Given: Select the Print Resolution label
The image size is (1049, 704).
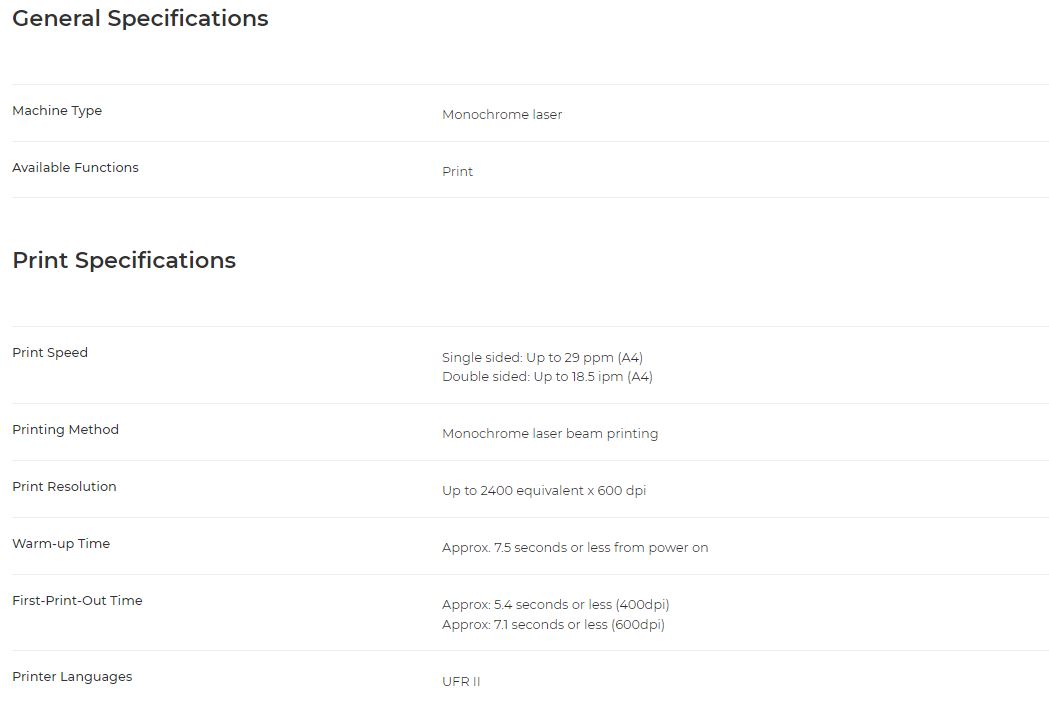Looking at the screenshot, I should (x=64, y=487).
